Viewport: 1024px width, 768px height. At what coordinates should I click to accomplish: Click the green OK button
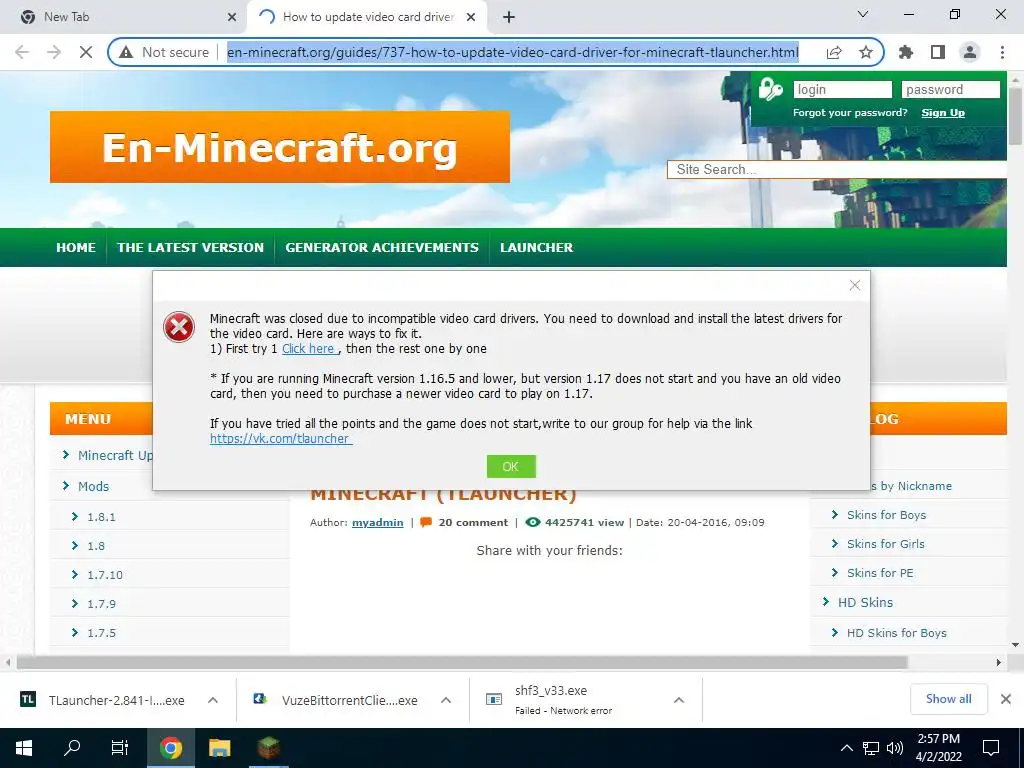511,466
